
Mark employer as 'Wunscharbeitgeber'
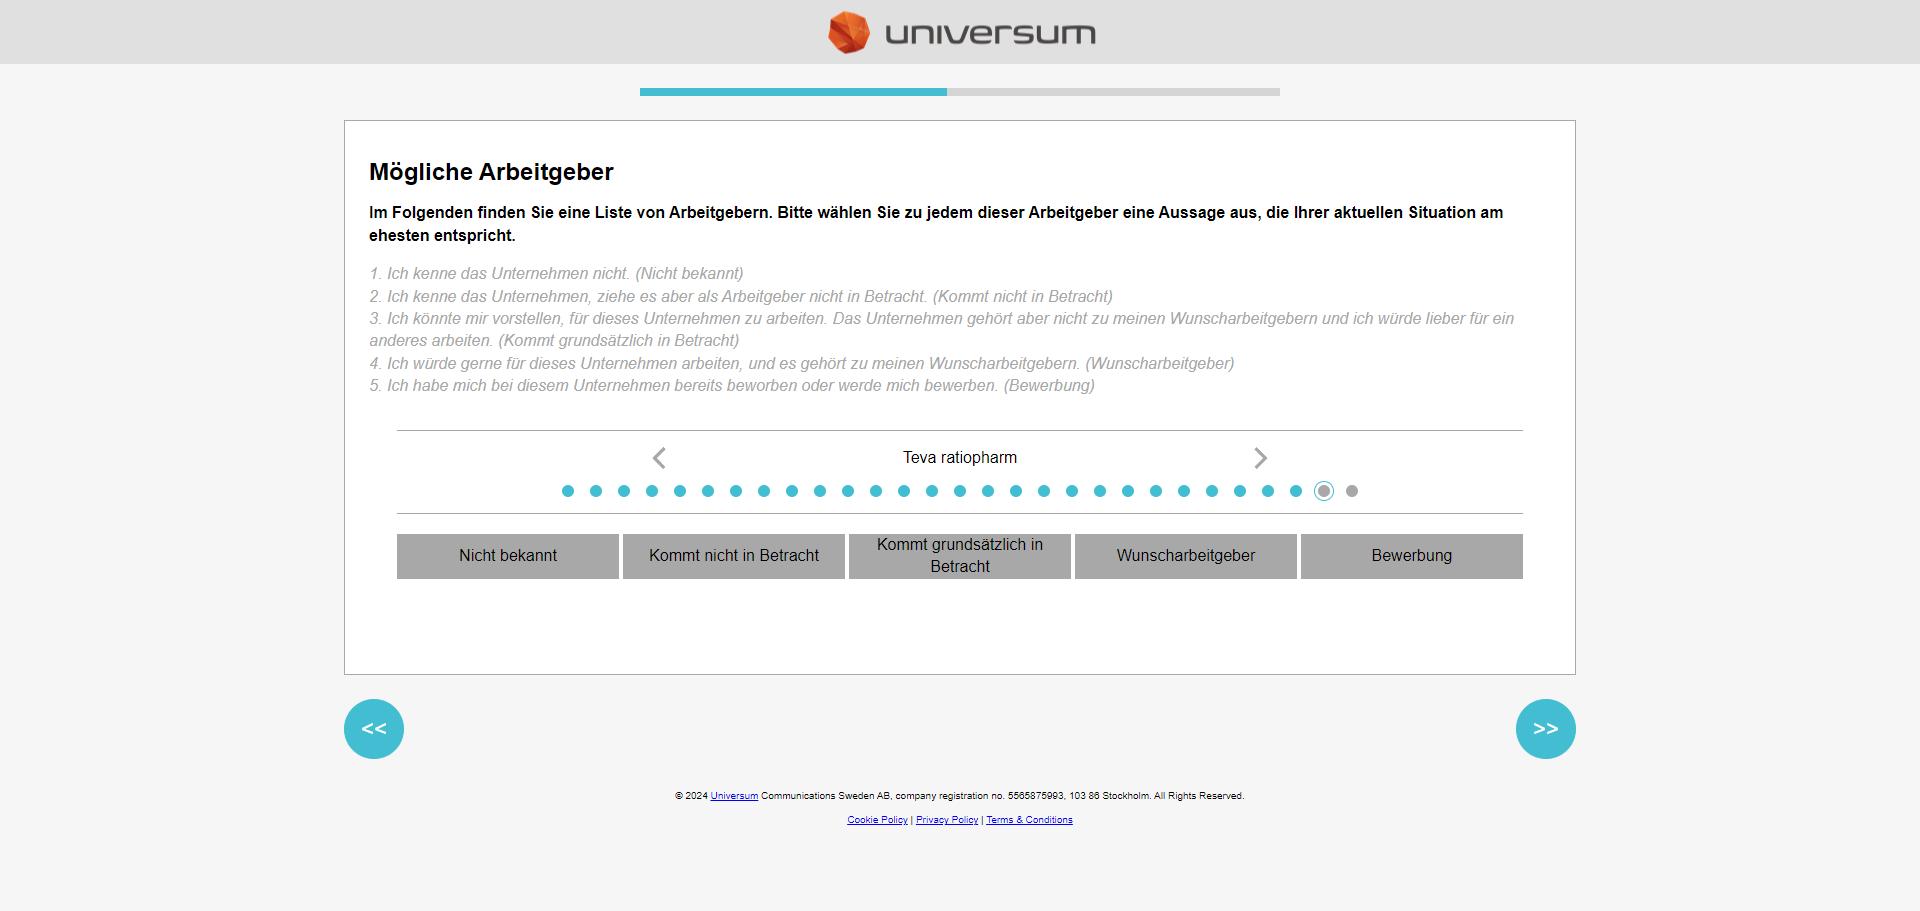1186,556
